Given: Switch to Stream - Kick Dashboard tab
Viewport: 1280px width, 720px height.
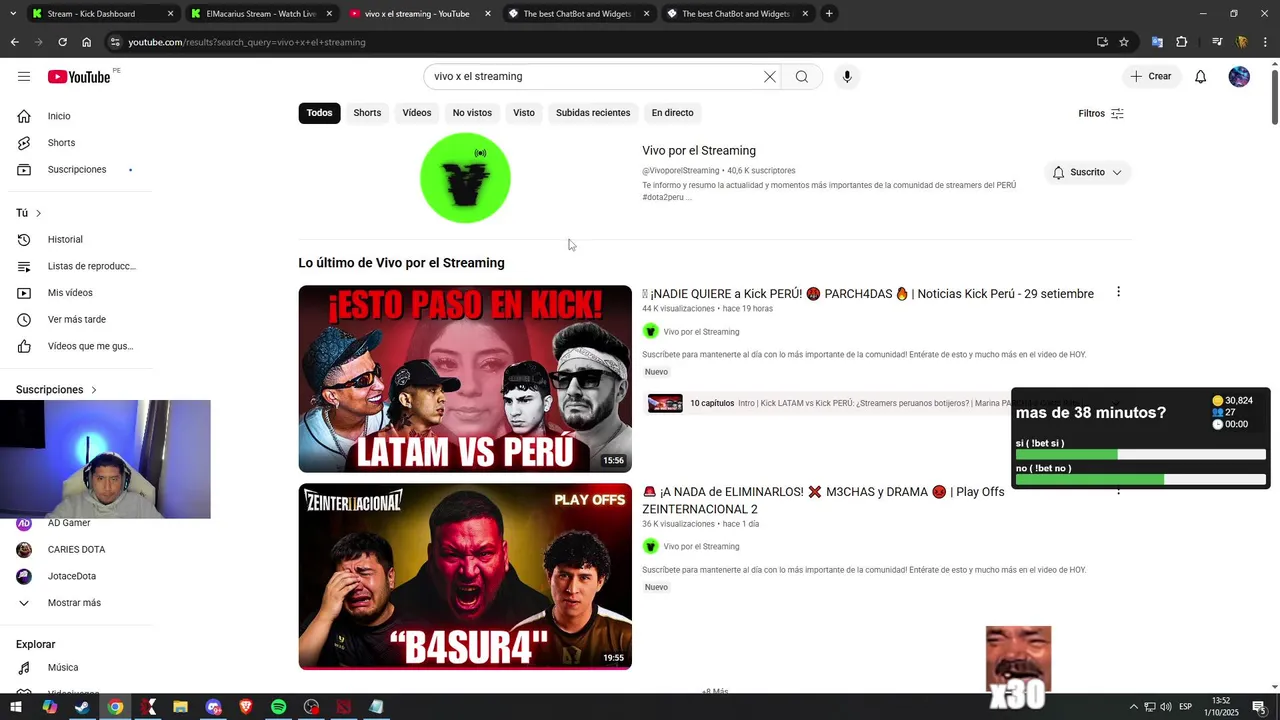Looking at the screenshot, I should pyautogui.click(x=100, y=14).
